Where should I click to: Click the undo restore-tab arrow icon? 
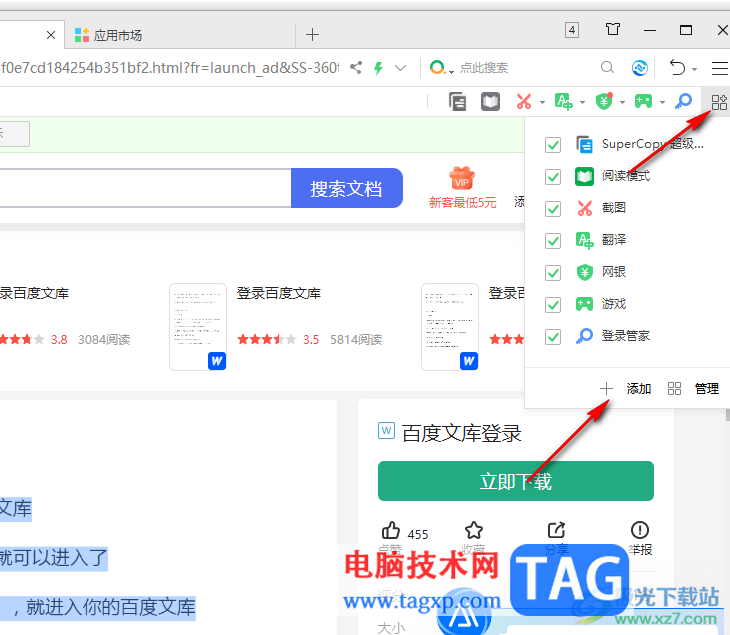point(677,68)
